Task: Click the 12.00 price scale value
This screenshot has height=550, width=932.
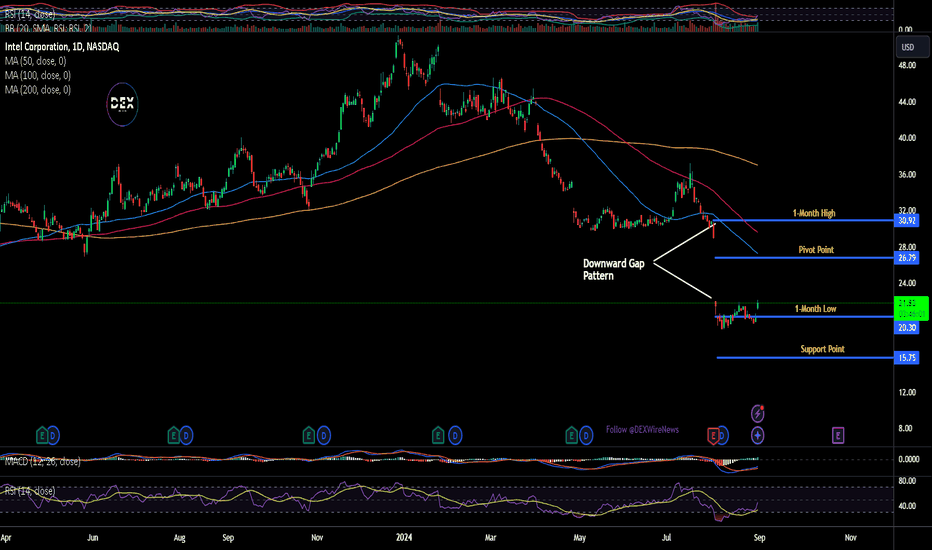Action: point(907,392)
